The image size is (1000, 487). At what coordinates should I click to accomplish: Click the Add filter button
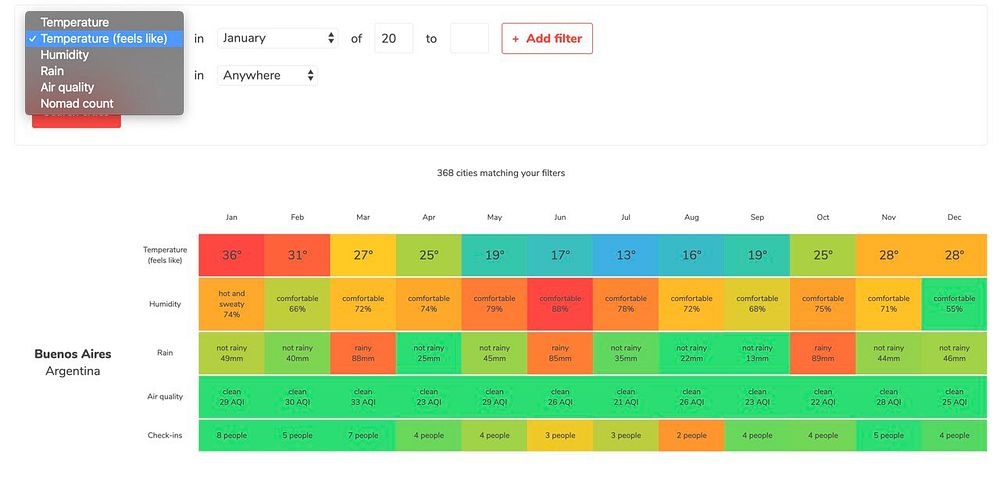pyautogui.click(x=547, y=38)
